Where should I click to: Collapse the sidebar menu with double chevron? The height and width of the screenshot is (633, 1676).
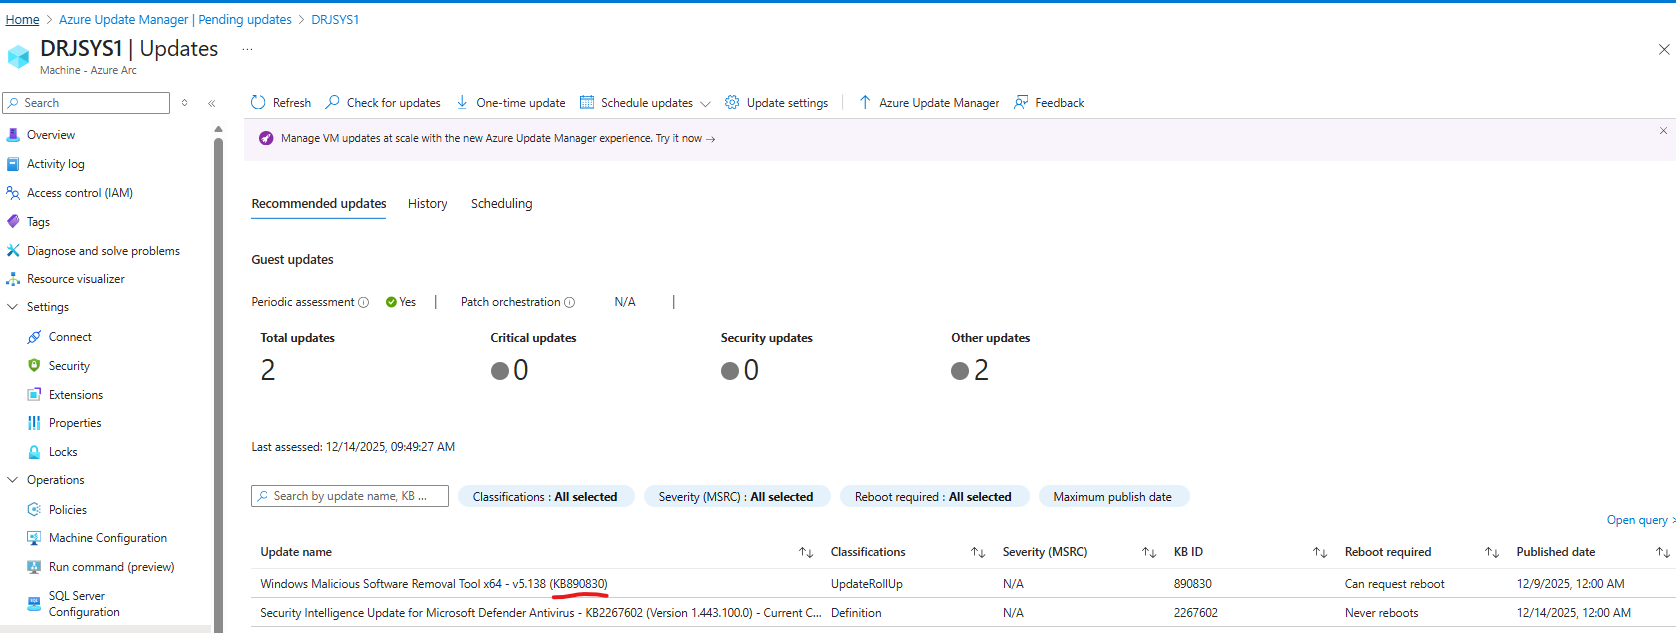(x=212, y=103)
